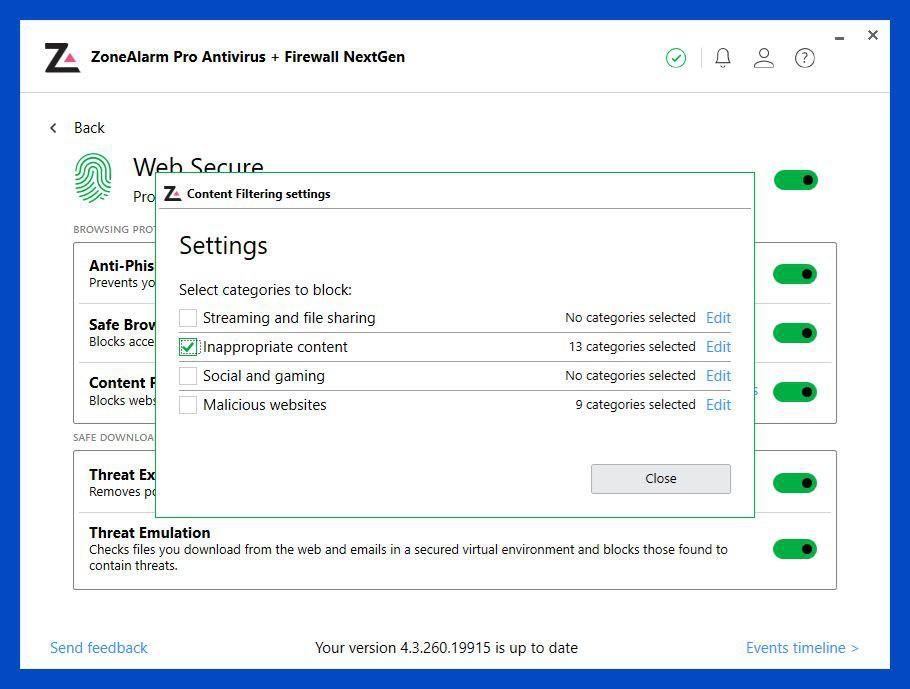Click the 'Inappropriate content' label
The image size is (910, 689).
pos(275,347)
